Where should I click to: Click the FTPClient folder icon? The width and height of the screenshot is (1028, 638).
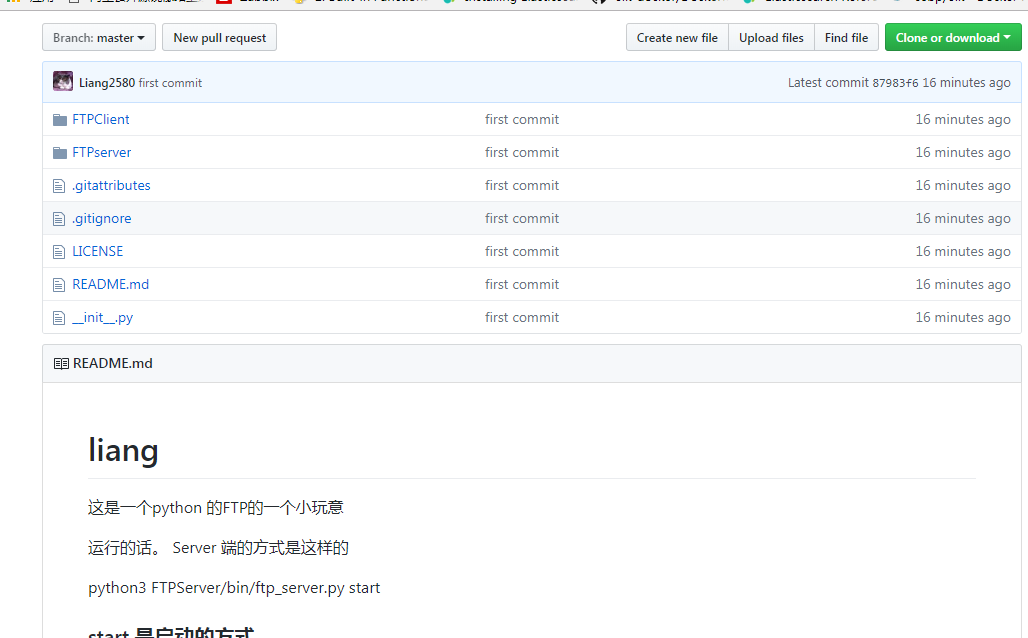click(x=60, y=119)
